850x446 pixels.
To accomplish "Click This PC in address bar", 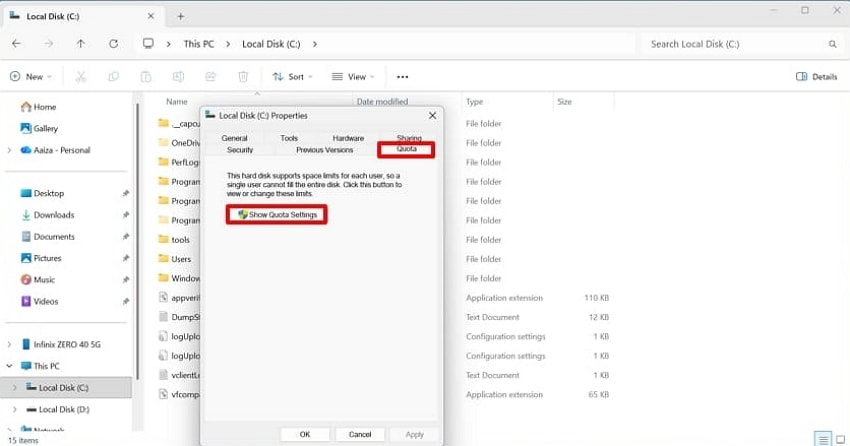I will tap(199, 44).
